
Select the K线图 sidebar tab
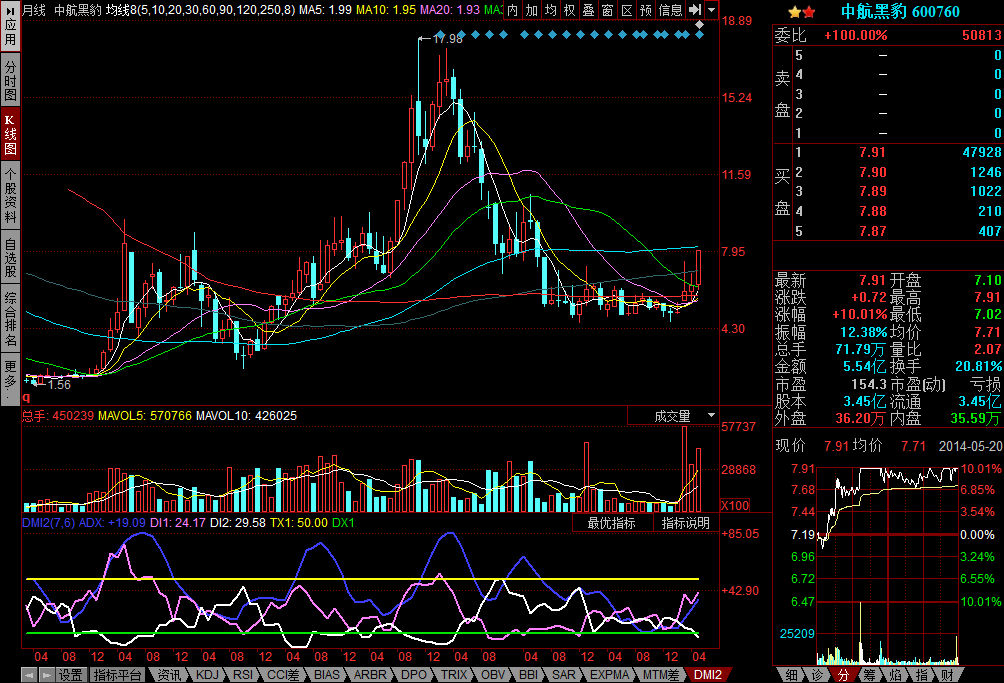tap(10, 134)
